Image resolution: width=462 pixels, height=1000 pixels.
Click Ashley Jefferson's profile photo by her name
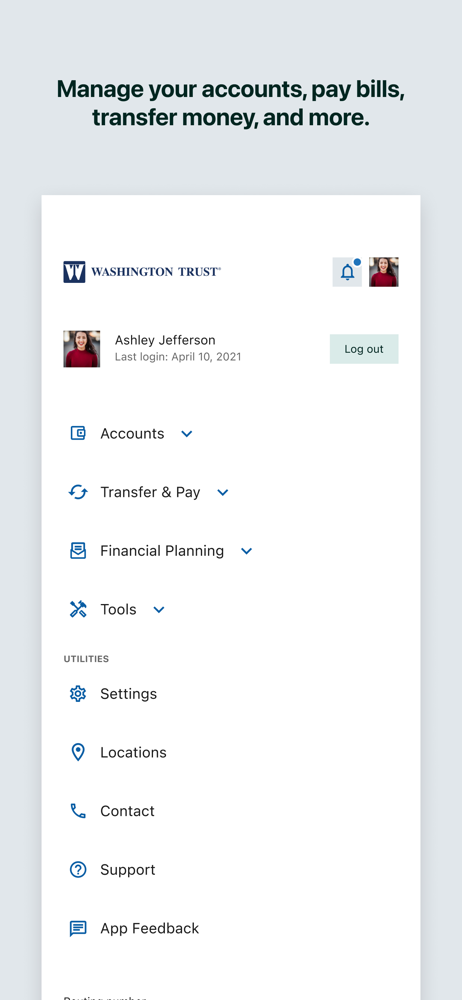(x=82, y=349)
